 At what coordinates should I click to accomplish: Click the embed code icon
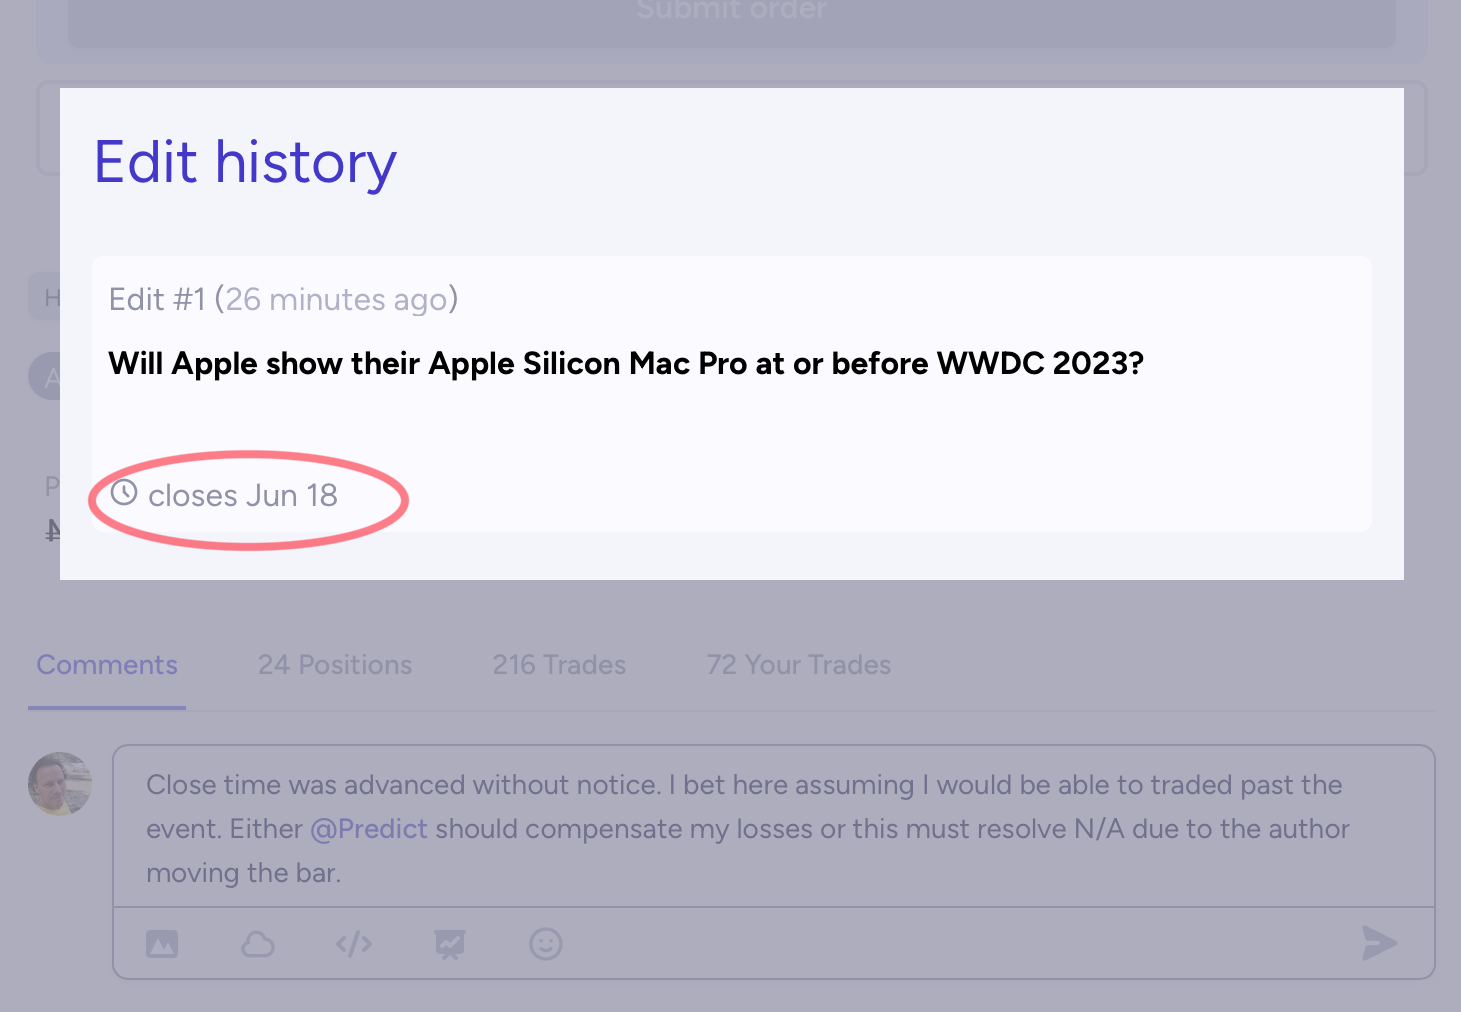(x=354, y=943)
